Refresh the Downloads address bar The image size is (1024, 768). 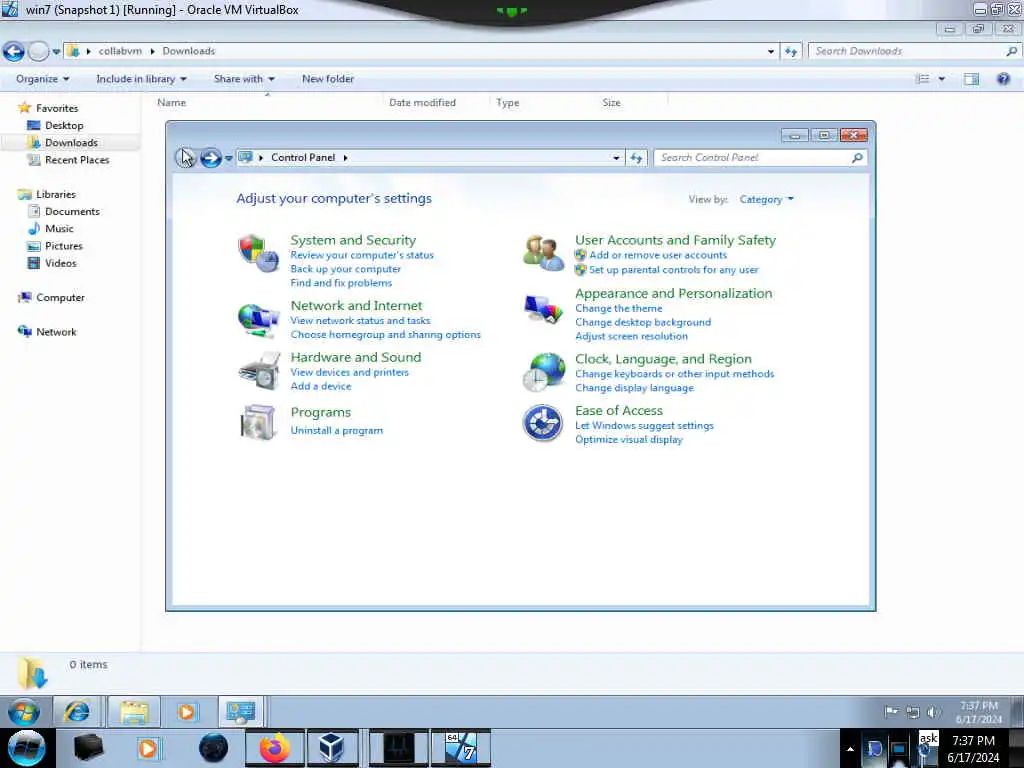(791, 51)
